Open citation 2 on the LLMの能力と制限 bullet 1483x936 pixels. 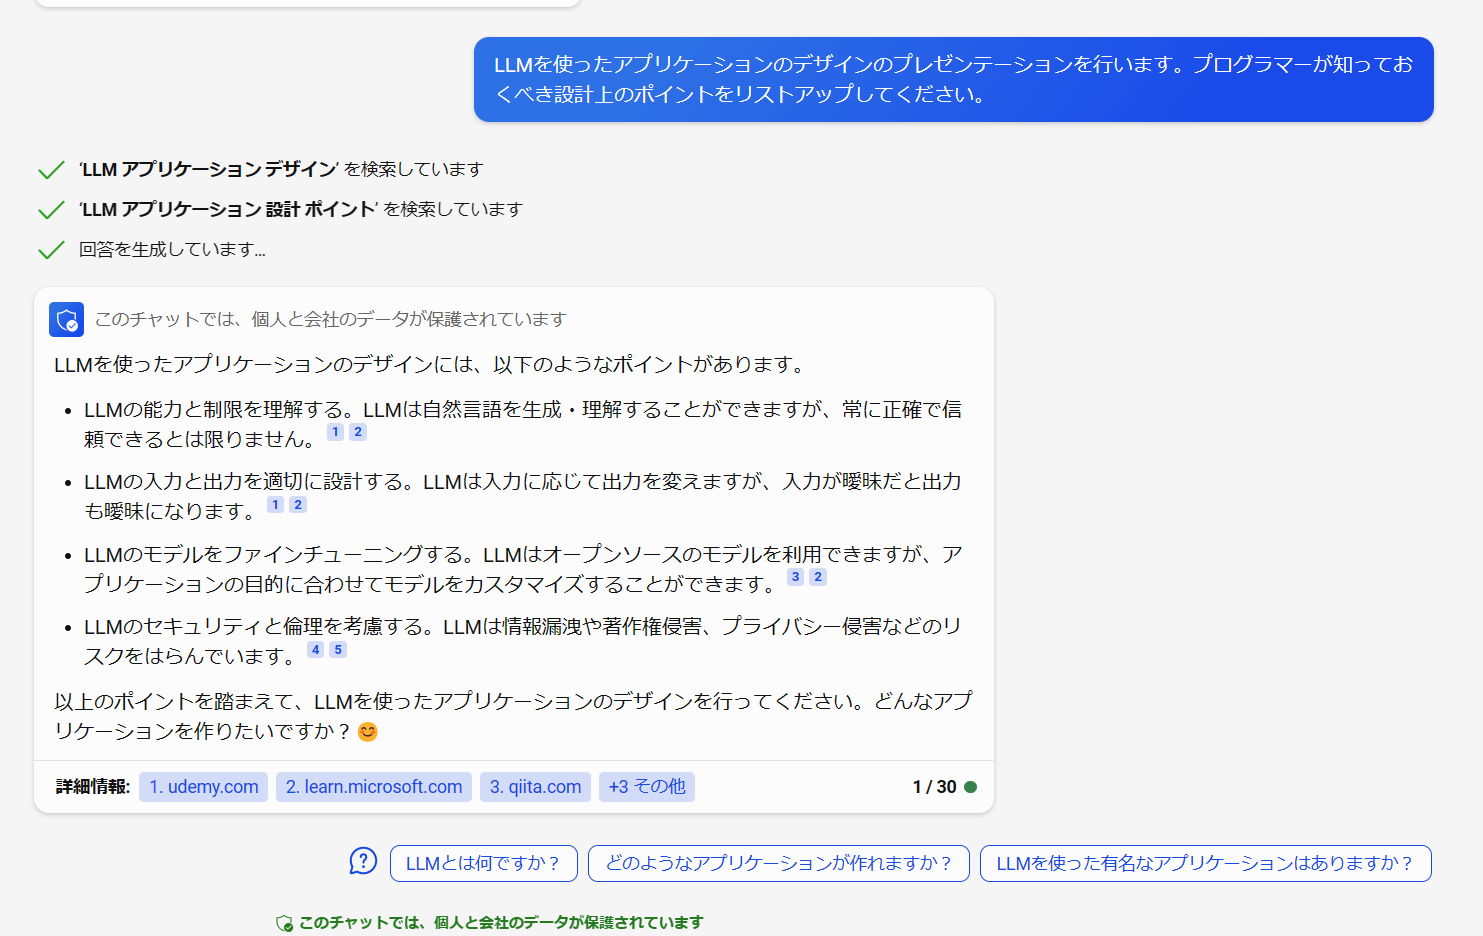pyautogui.click(x=358, y=432)
